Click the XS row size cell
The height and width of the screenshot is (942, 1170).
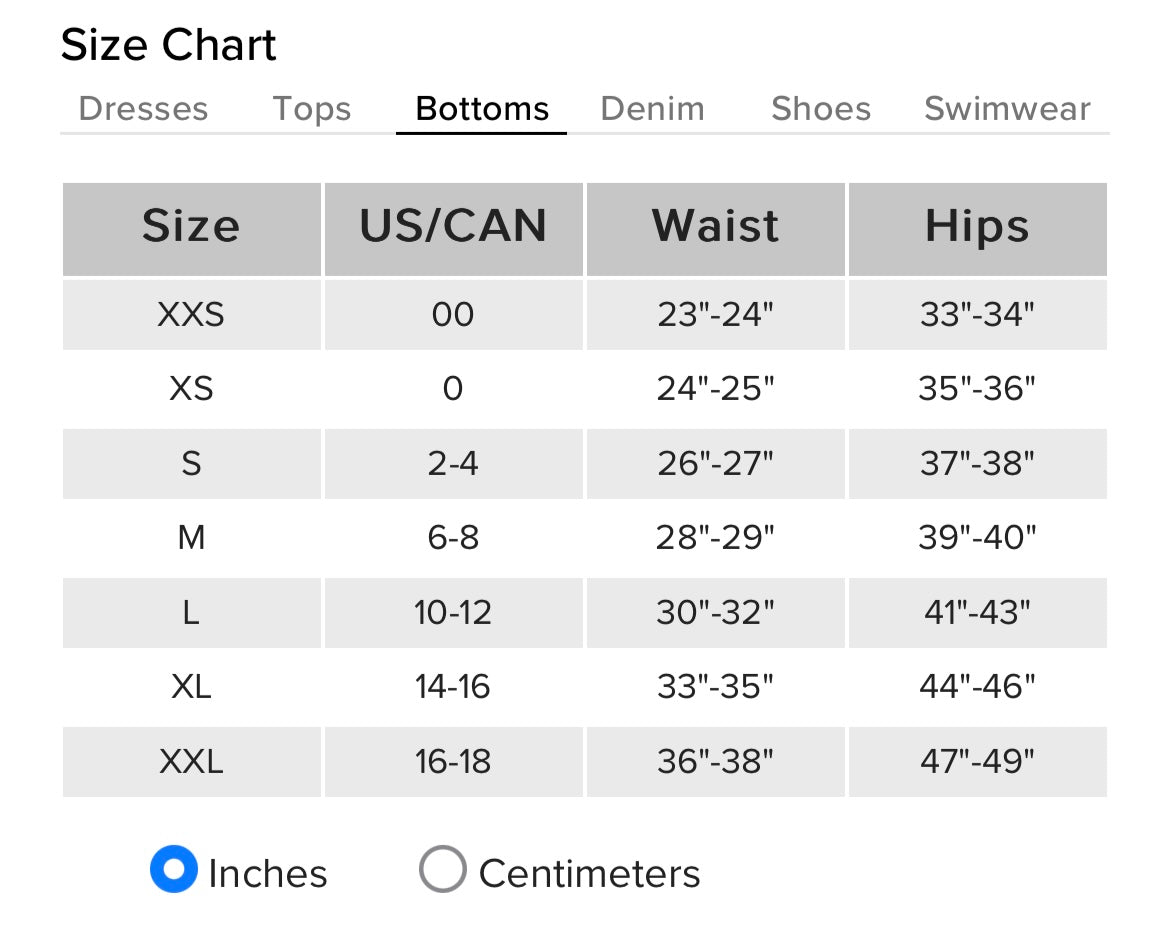click(191, 389)
